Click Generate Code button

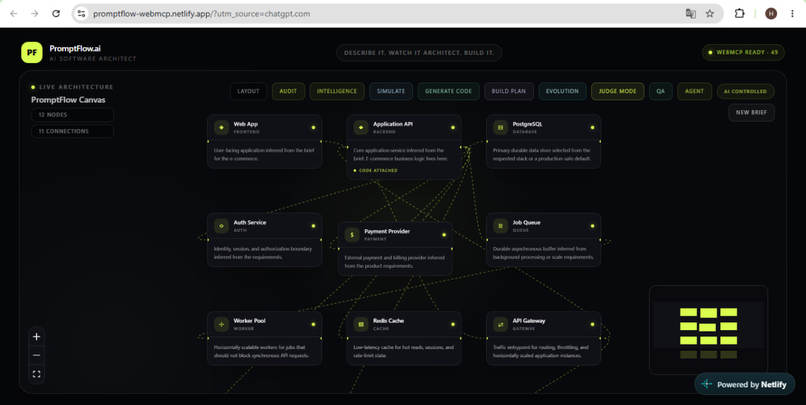pyautogui.click(x=448, y=91)
